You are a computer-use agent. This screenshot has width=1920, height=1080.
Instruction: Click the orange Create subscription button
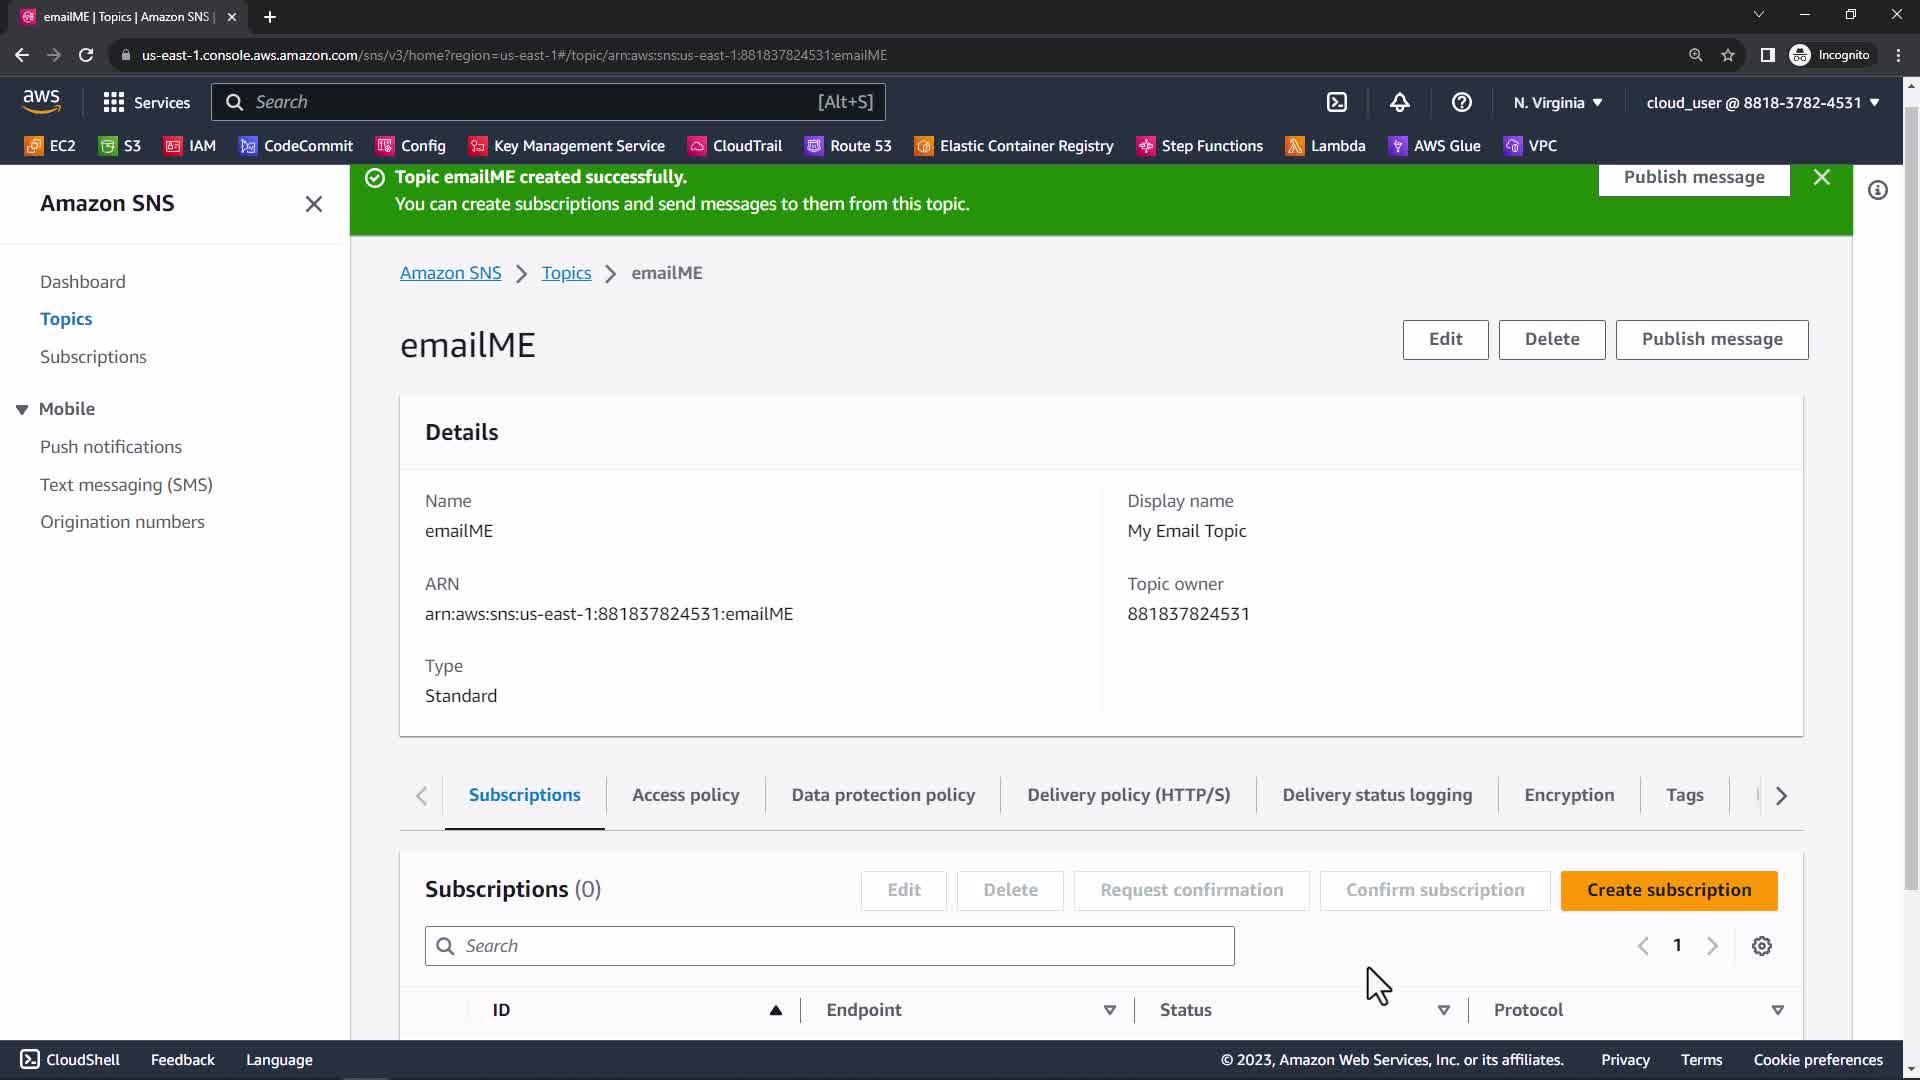click(1668, 890)
